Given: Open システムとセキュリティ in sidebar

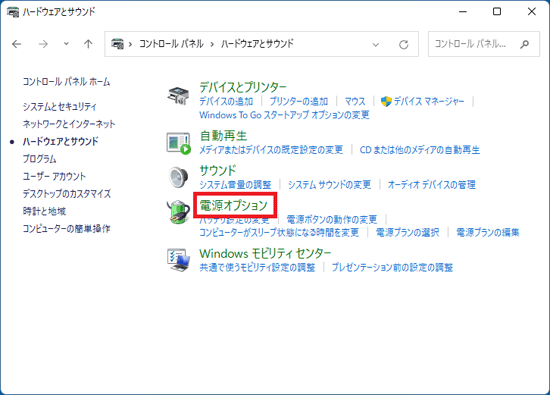Looking at the screenshot, I should tap(59, 106).
